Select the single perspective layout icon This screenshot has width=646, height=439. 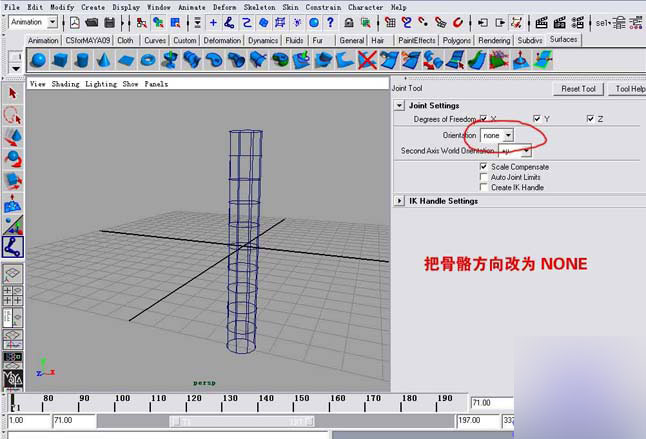(x=13, y=273)
